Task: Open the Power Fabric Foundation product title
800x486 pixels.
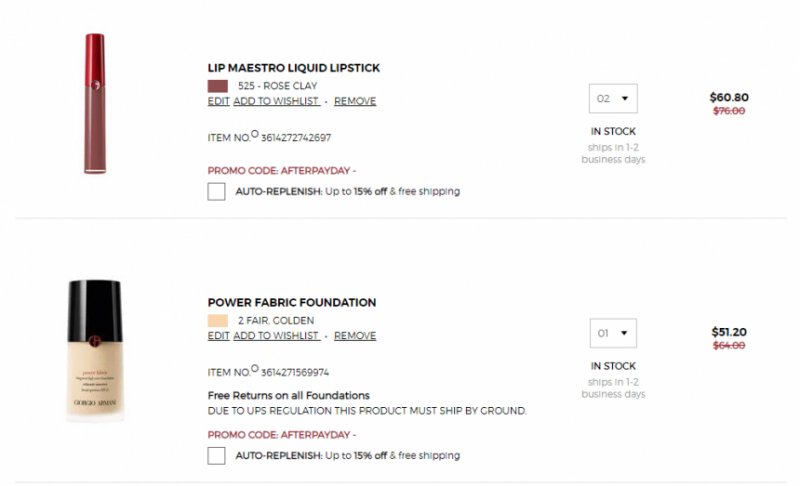Action: (x=291, y=302)
